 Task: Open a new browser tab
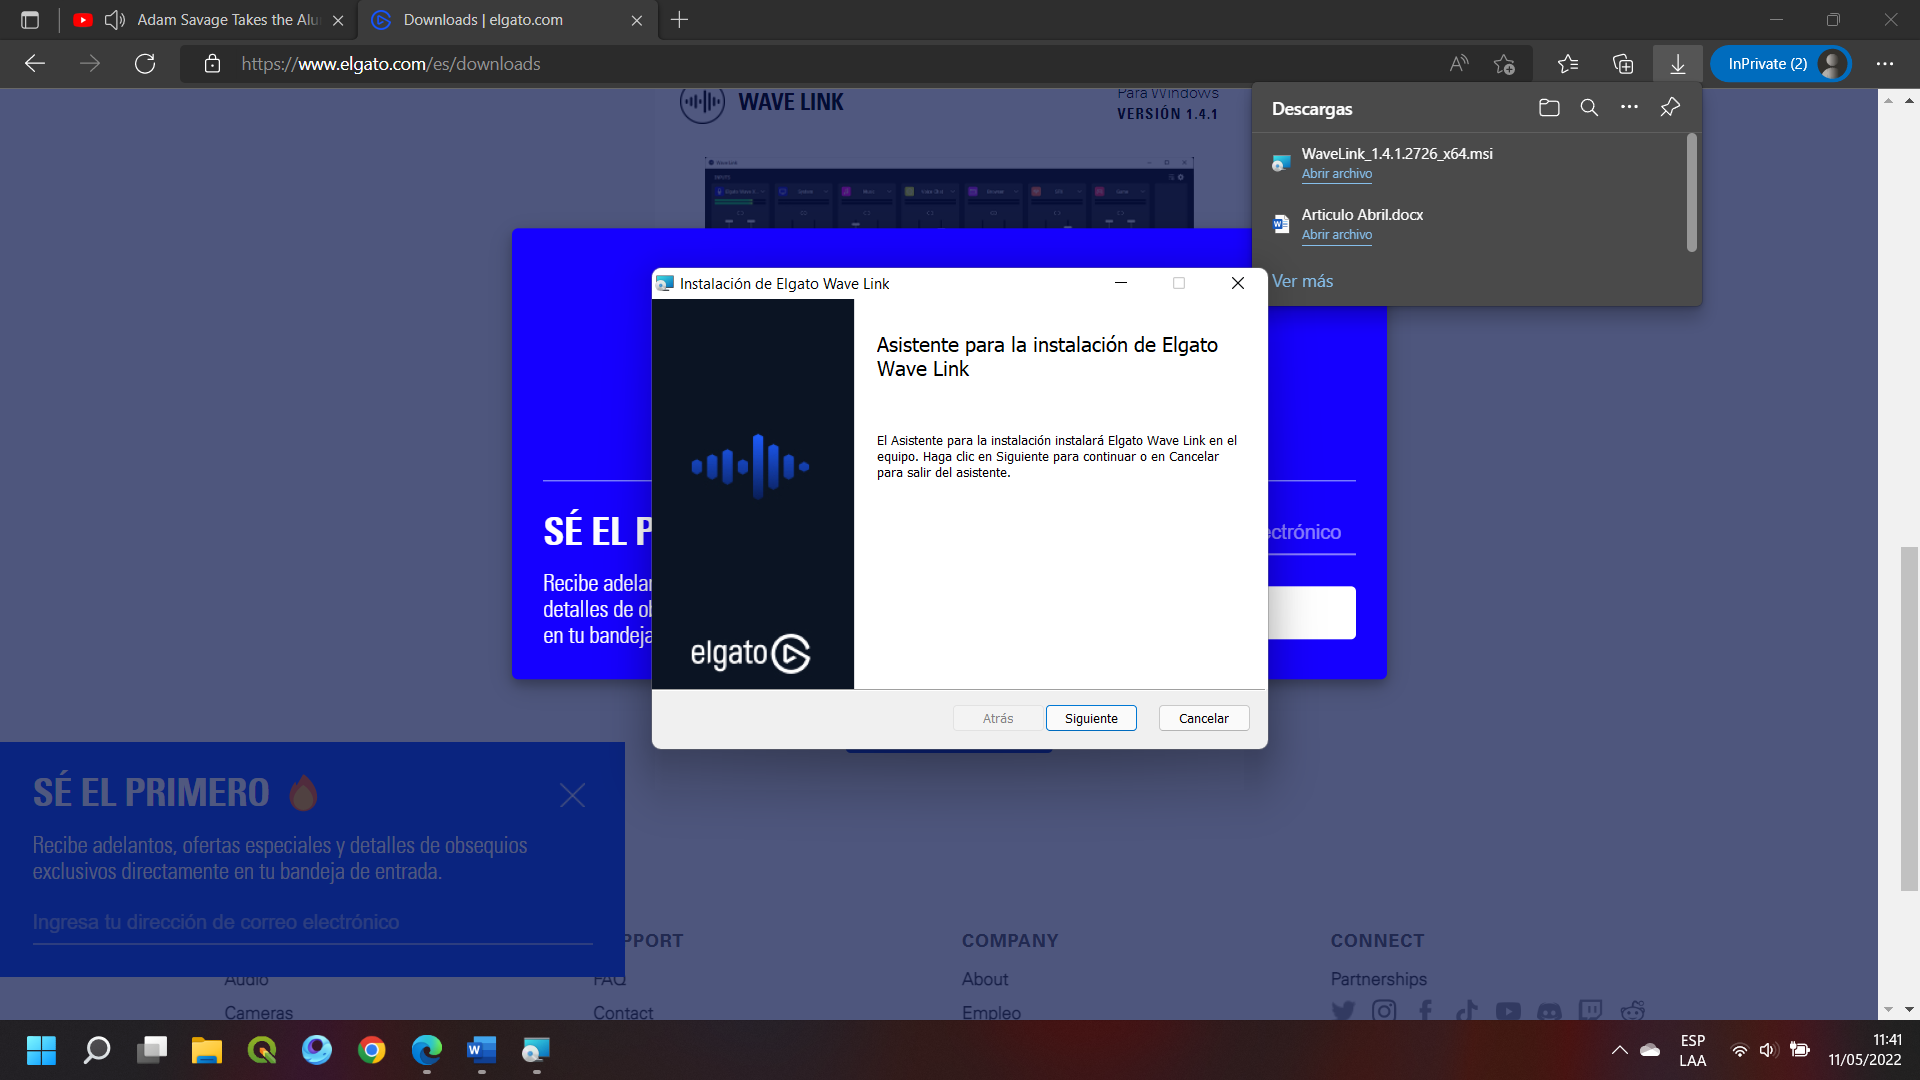click(679, 20)
